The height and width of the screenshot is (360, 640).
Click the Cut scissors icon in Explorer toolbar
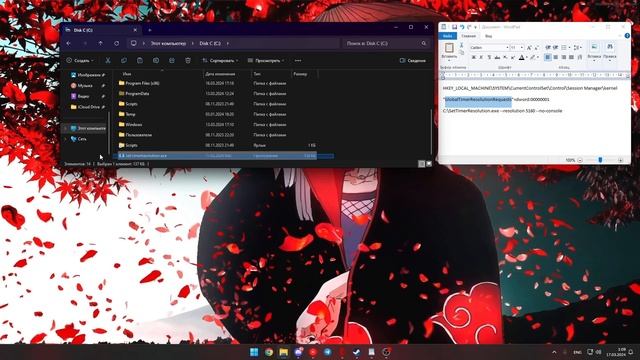[x=108, y=60]
